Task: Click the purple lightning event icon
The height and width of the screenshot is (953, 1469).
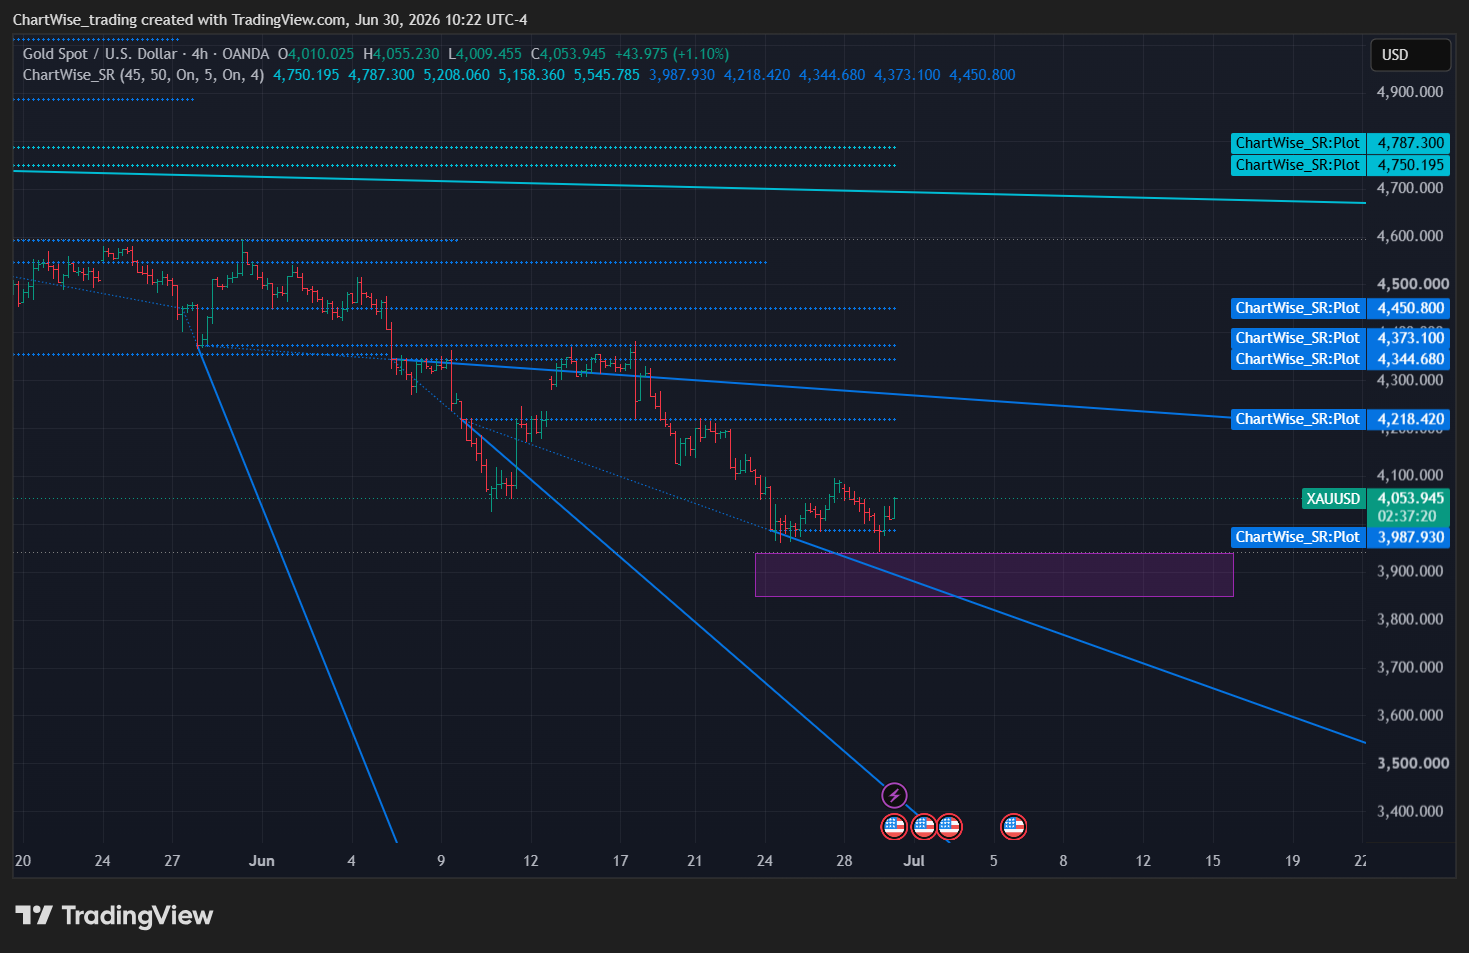Action: point(894,796)
